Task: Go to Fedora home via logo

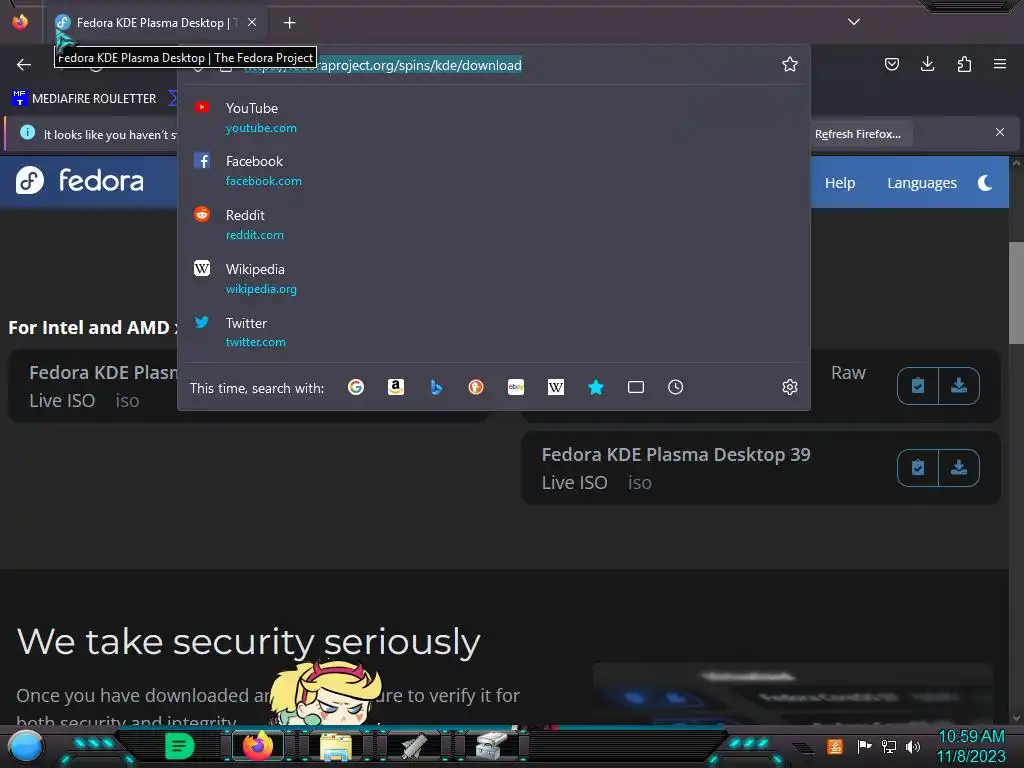Action: [x=80, y=180]
